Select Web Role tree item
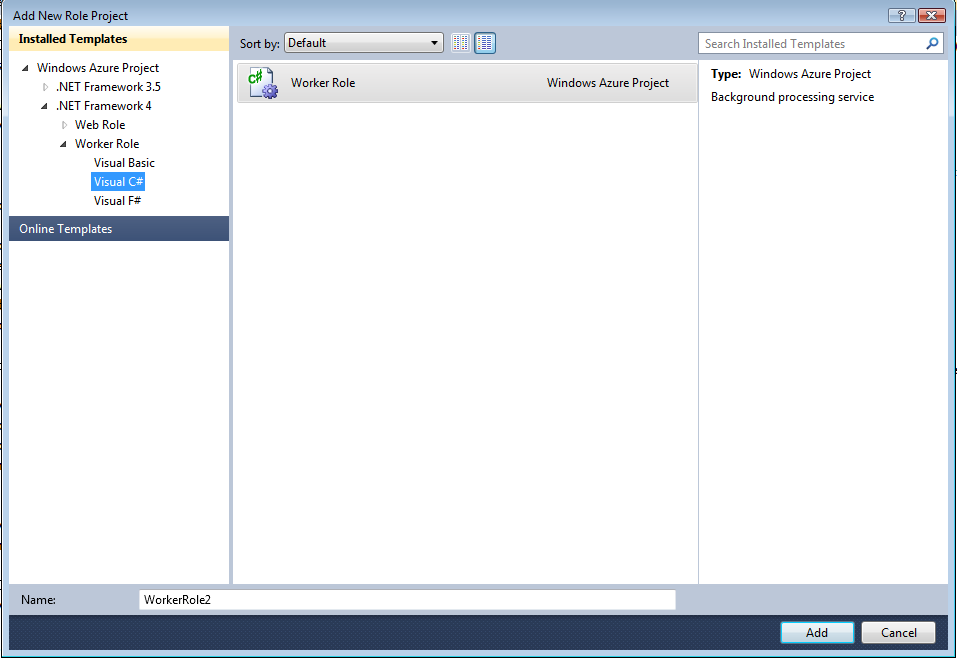The image size is (957, 658). tap(100, 125)
